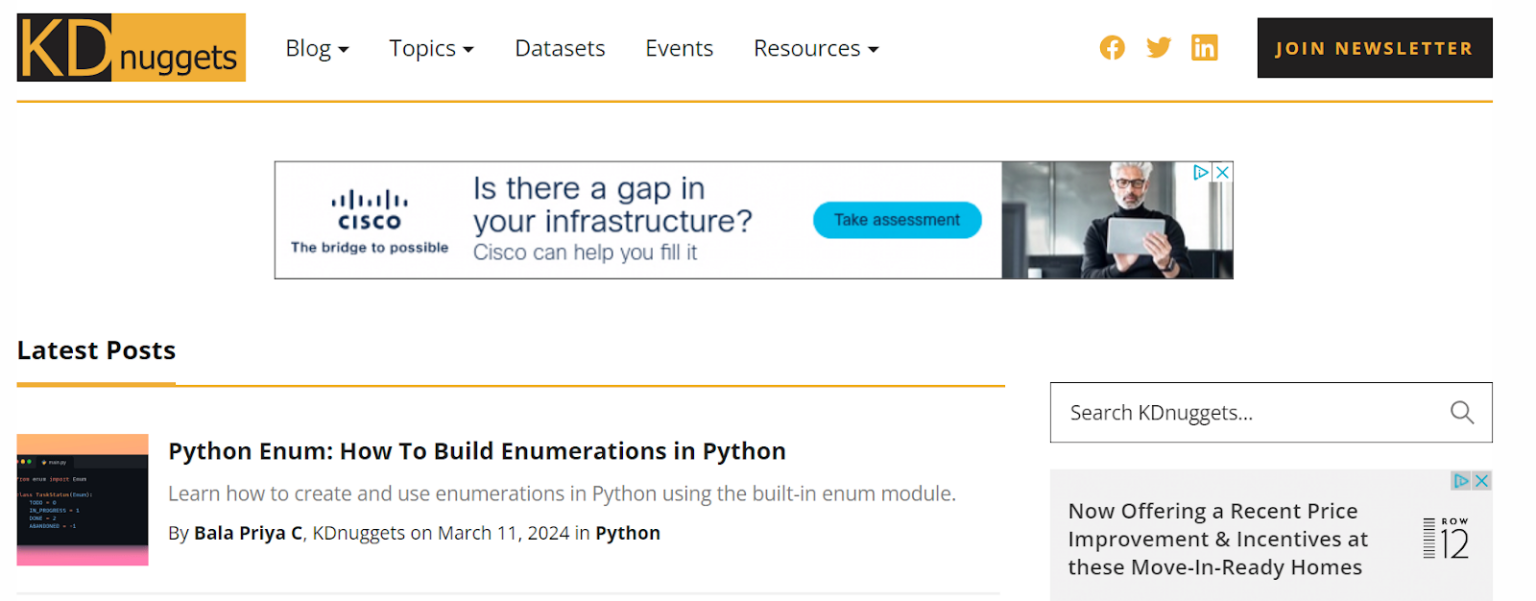Click the Join Newsletter button

1374,47
